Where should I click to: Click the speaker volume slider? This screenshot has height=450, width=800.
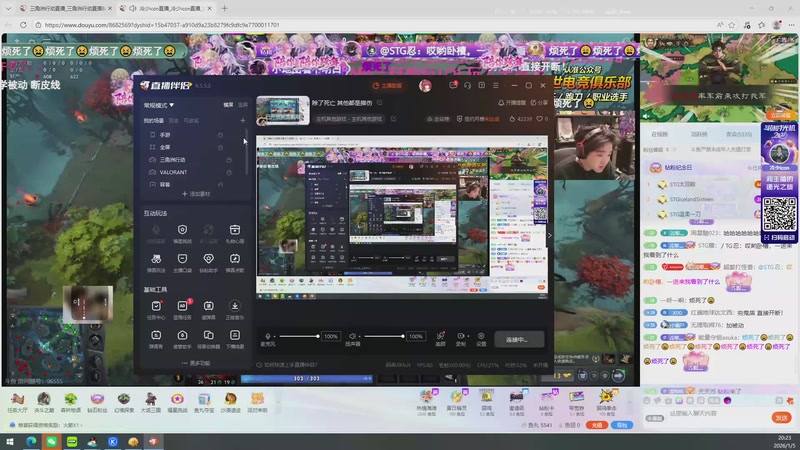(384, 337)
